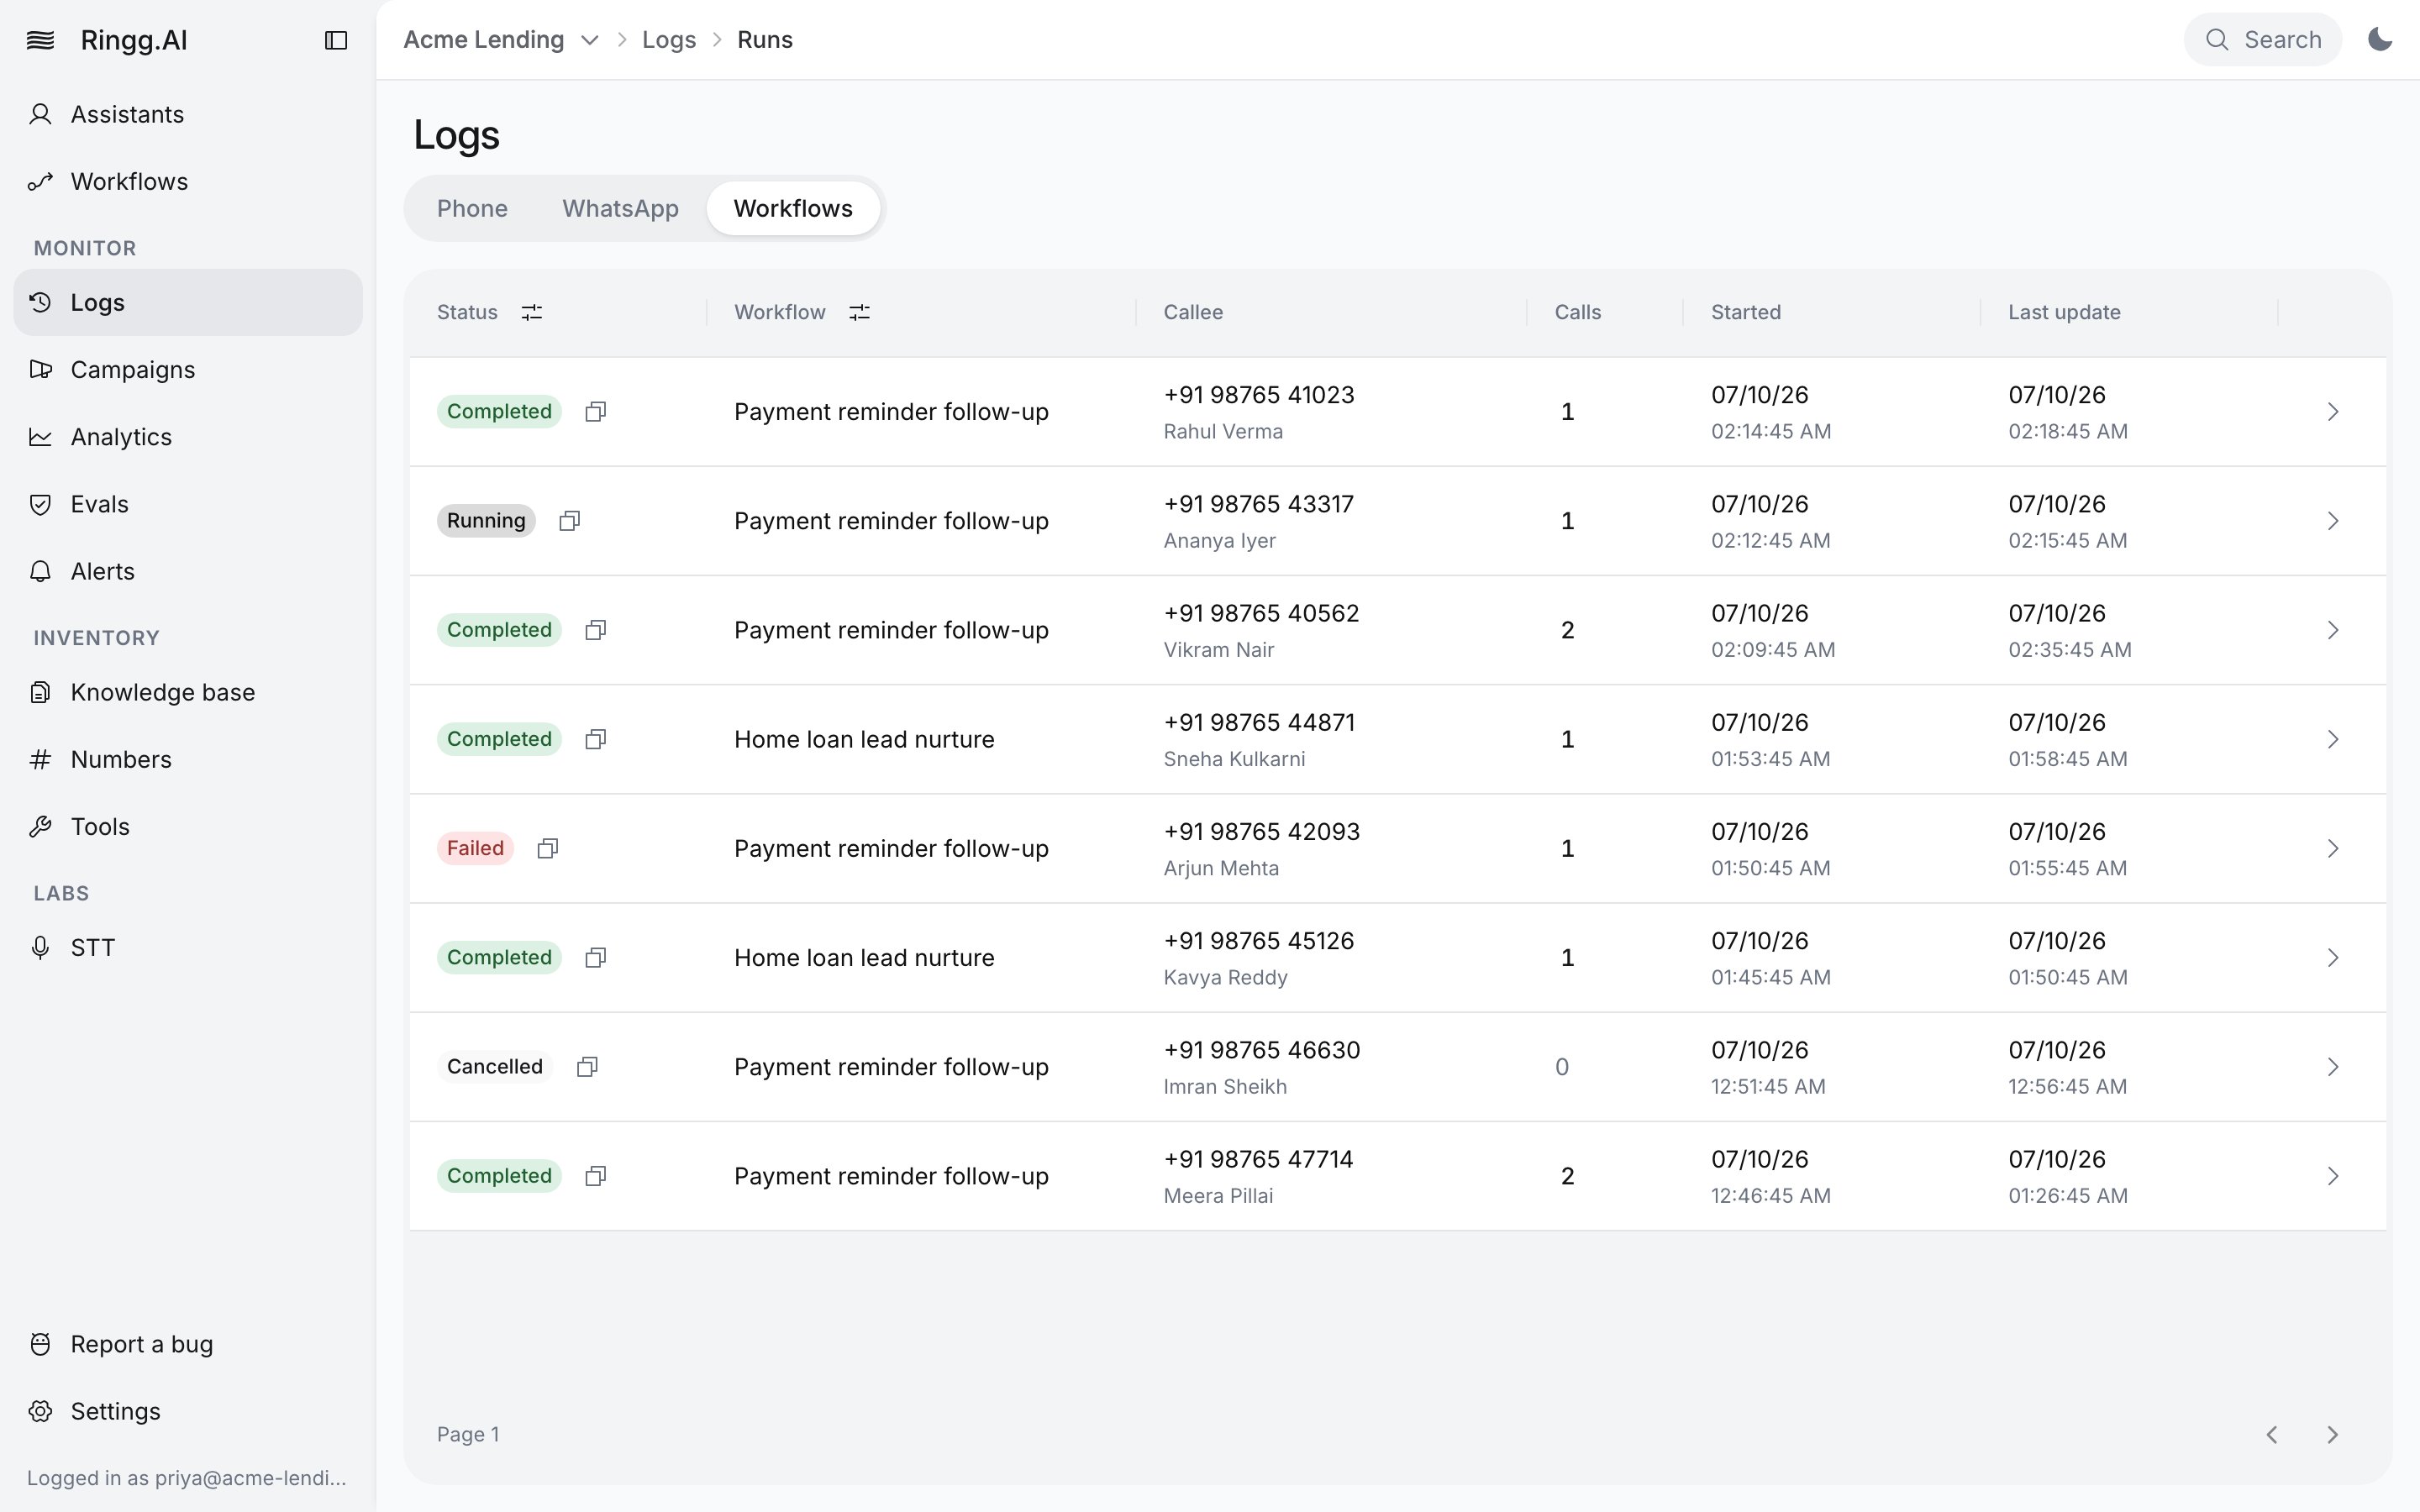2420x1512 pixels.
Task: Open Campaigns in the sidebar
Action: [x=188, y=369]
